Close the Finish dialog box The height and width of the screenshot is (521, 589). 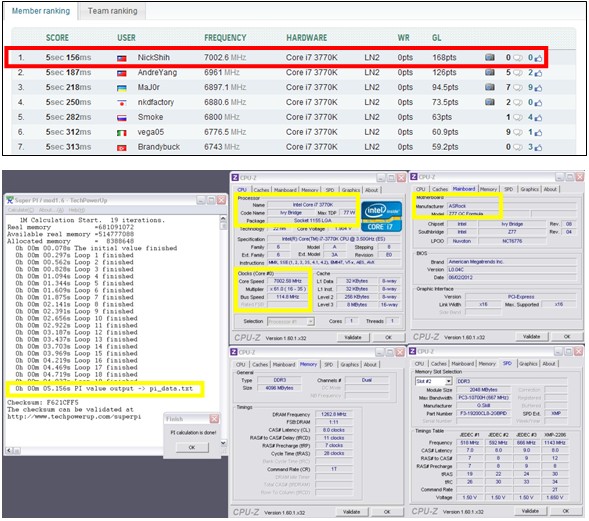[x=214, y=419]
